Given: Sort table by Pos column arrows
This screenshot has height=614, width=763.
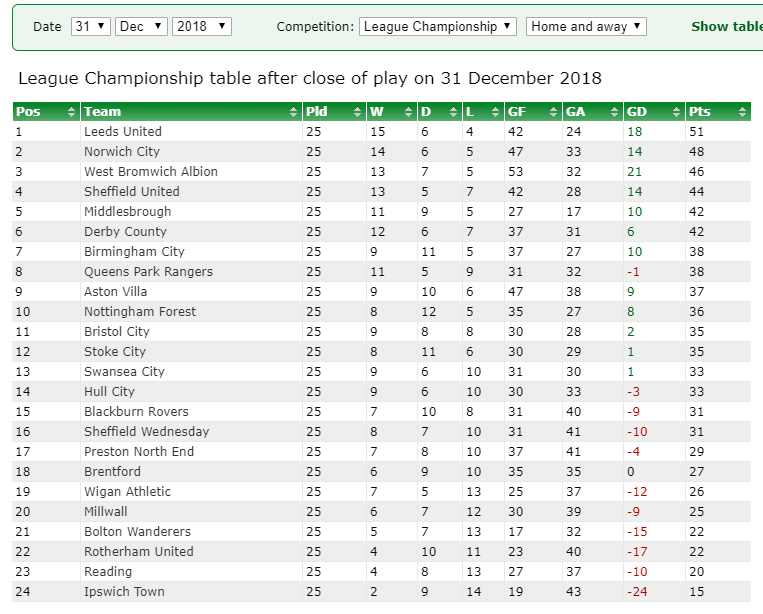Looking at the screenshot, I should coord(72,112).
